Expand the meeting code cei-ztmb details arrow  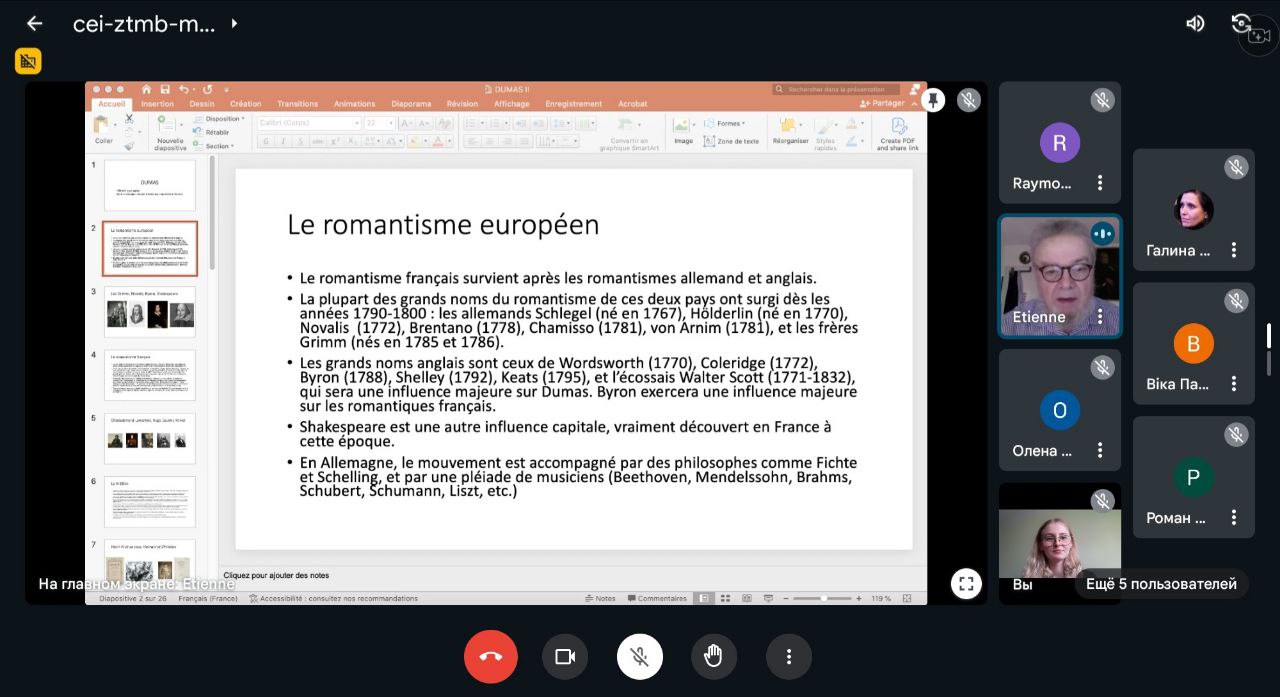pyautogui.click(x=234, y=23)
